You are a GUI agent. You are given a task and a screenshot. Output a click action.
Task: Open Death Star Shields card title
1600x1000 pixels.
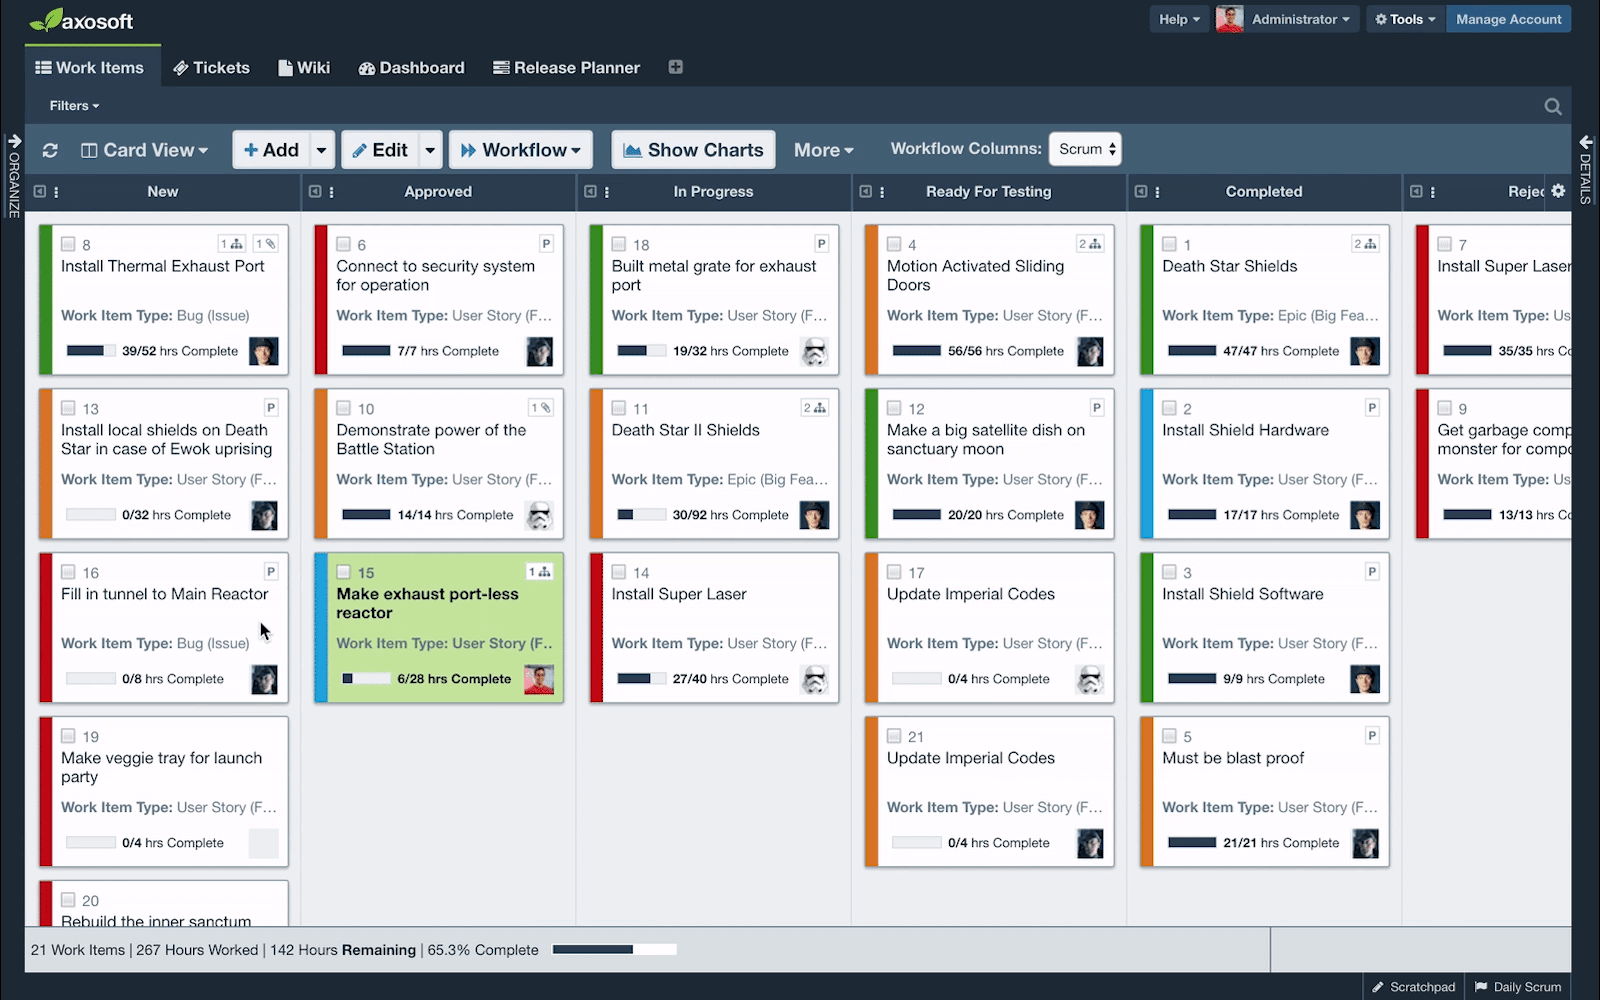(x=1229, y=266)
